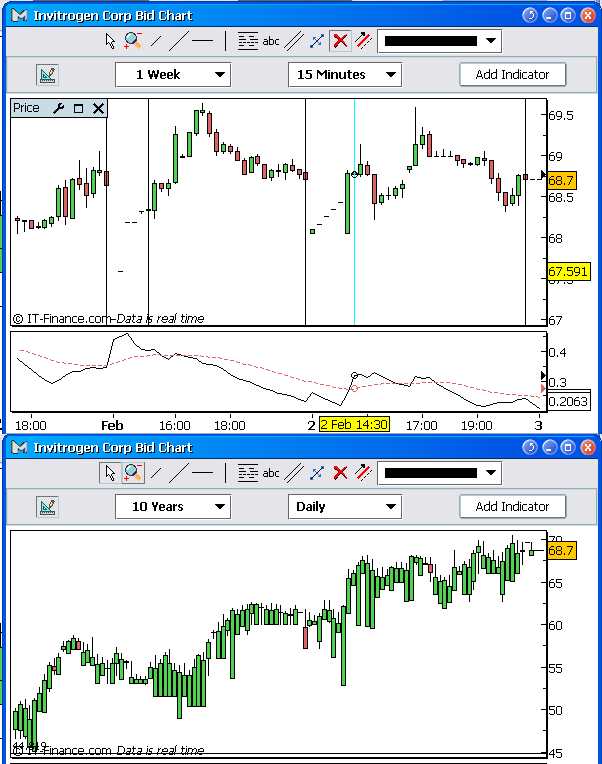Toggle the red X delete tool, top chart

pyautogui.click(x=340, y=41)
